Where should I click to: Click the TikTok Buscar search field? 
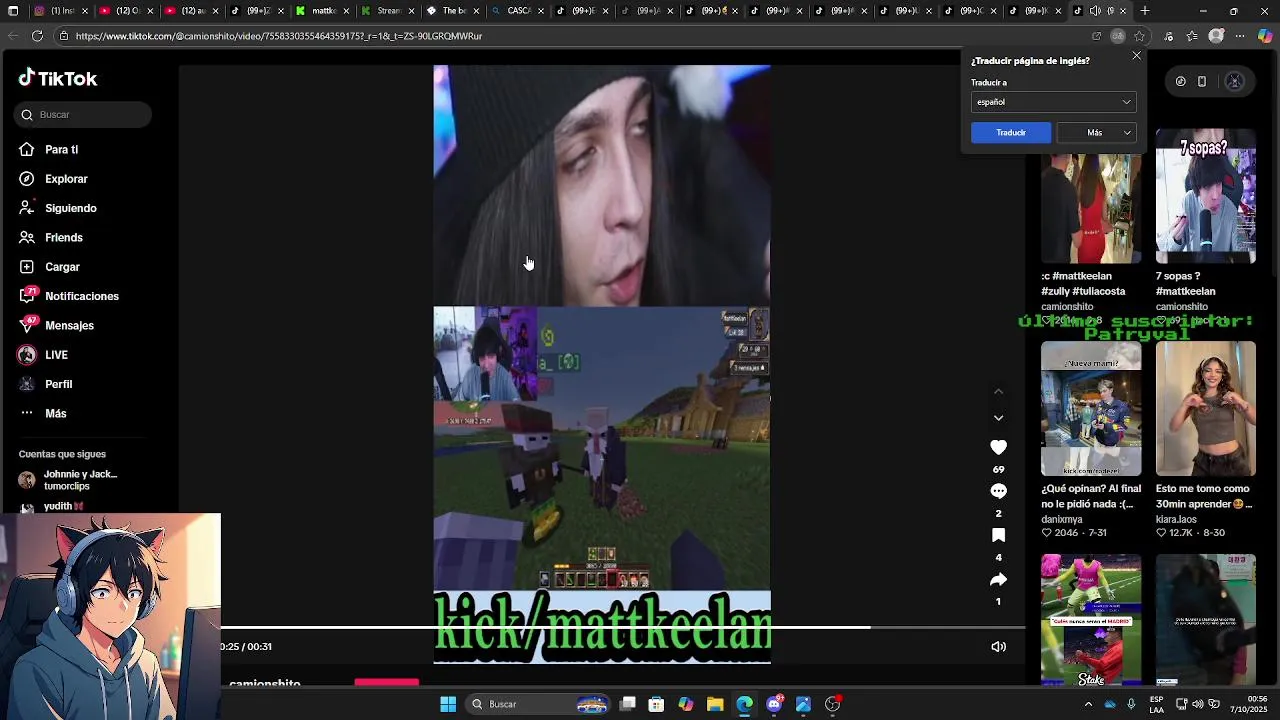[x=83, y=114]
